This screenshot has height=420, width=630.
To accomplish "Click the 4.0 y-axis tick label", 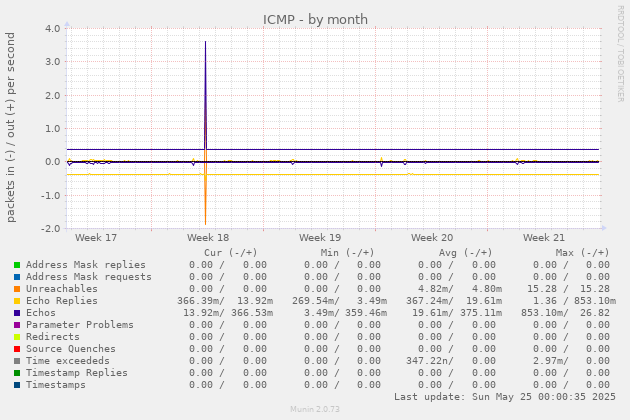I will 53,29.
